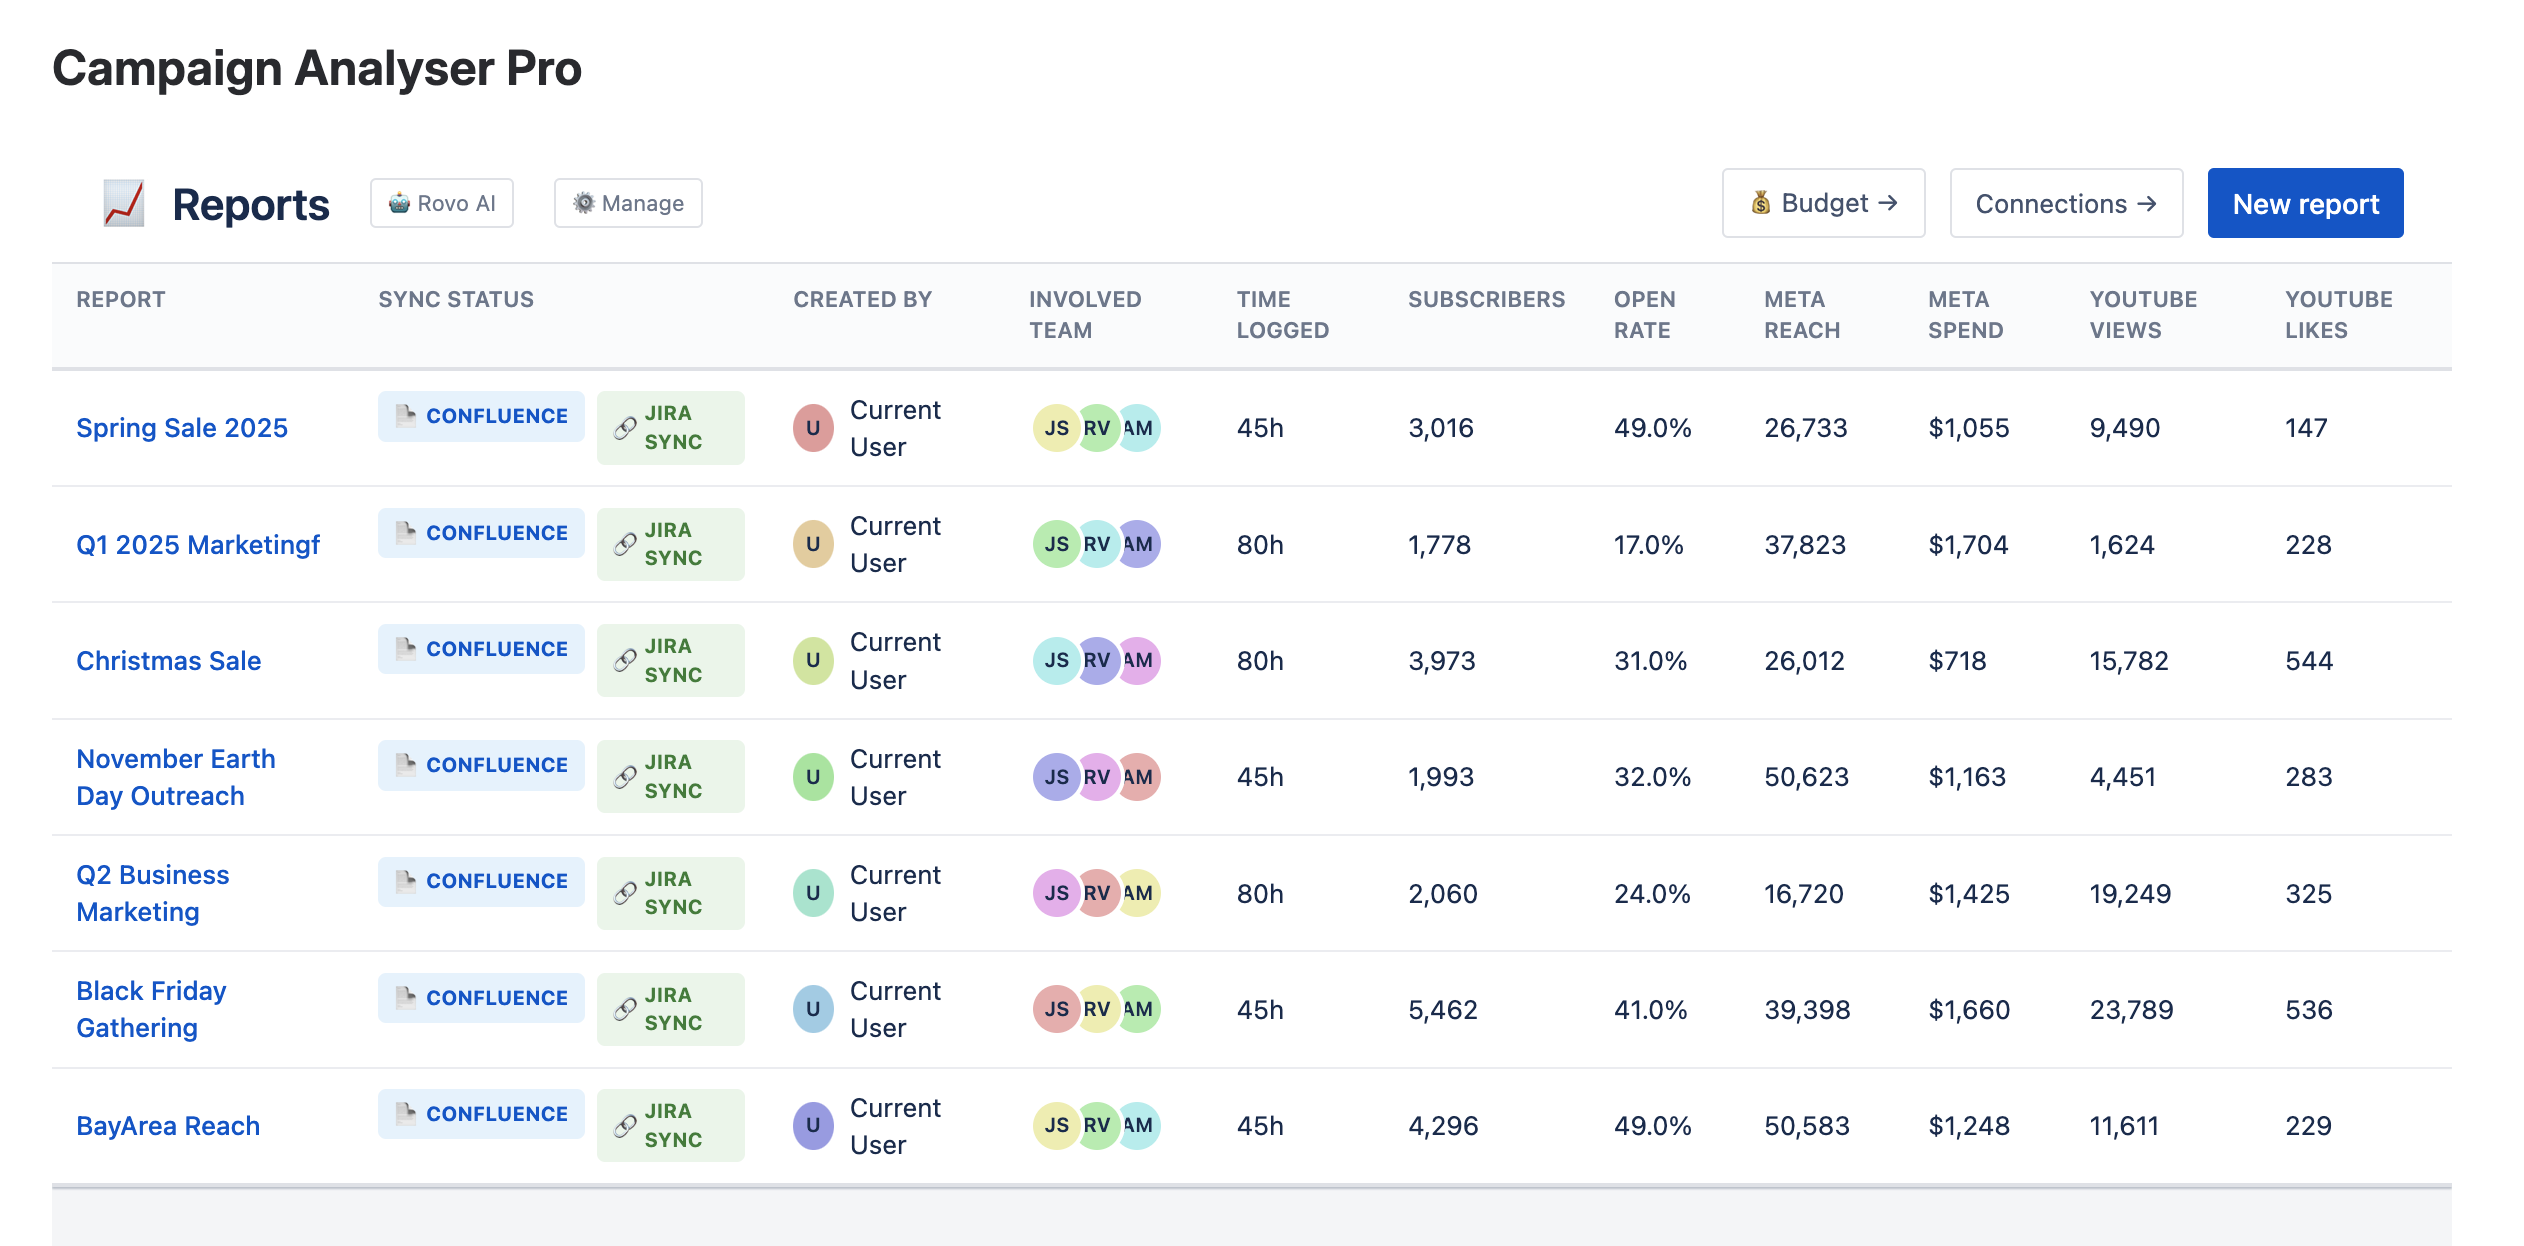Screen dimensions: 2524x1246
Task: Click Confluence badge for Q1 2025 Marketingf
Action: 481,533
